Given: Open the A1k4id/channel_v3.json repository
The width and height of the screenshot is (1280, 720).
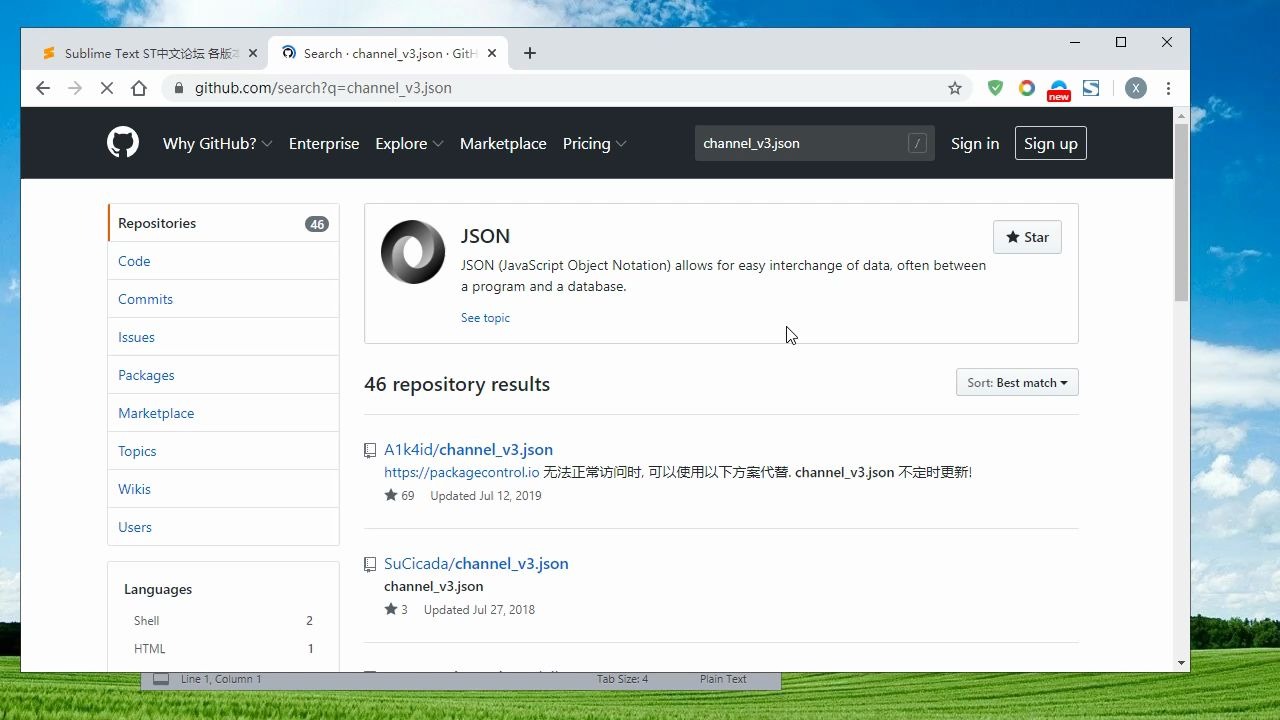Looking at the screenshot, I should point(468,450).
